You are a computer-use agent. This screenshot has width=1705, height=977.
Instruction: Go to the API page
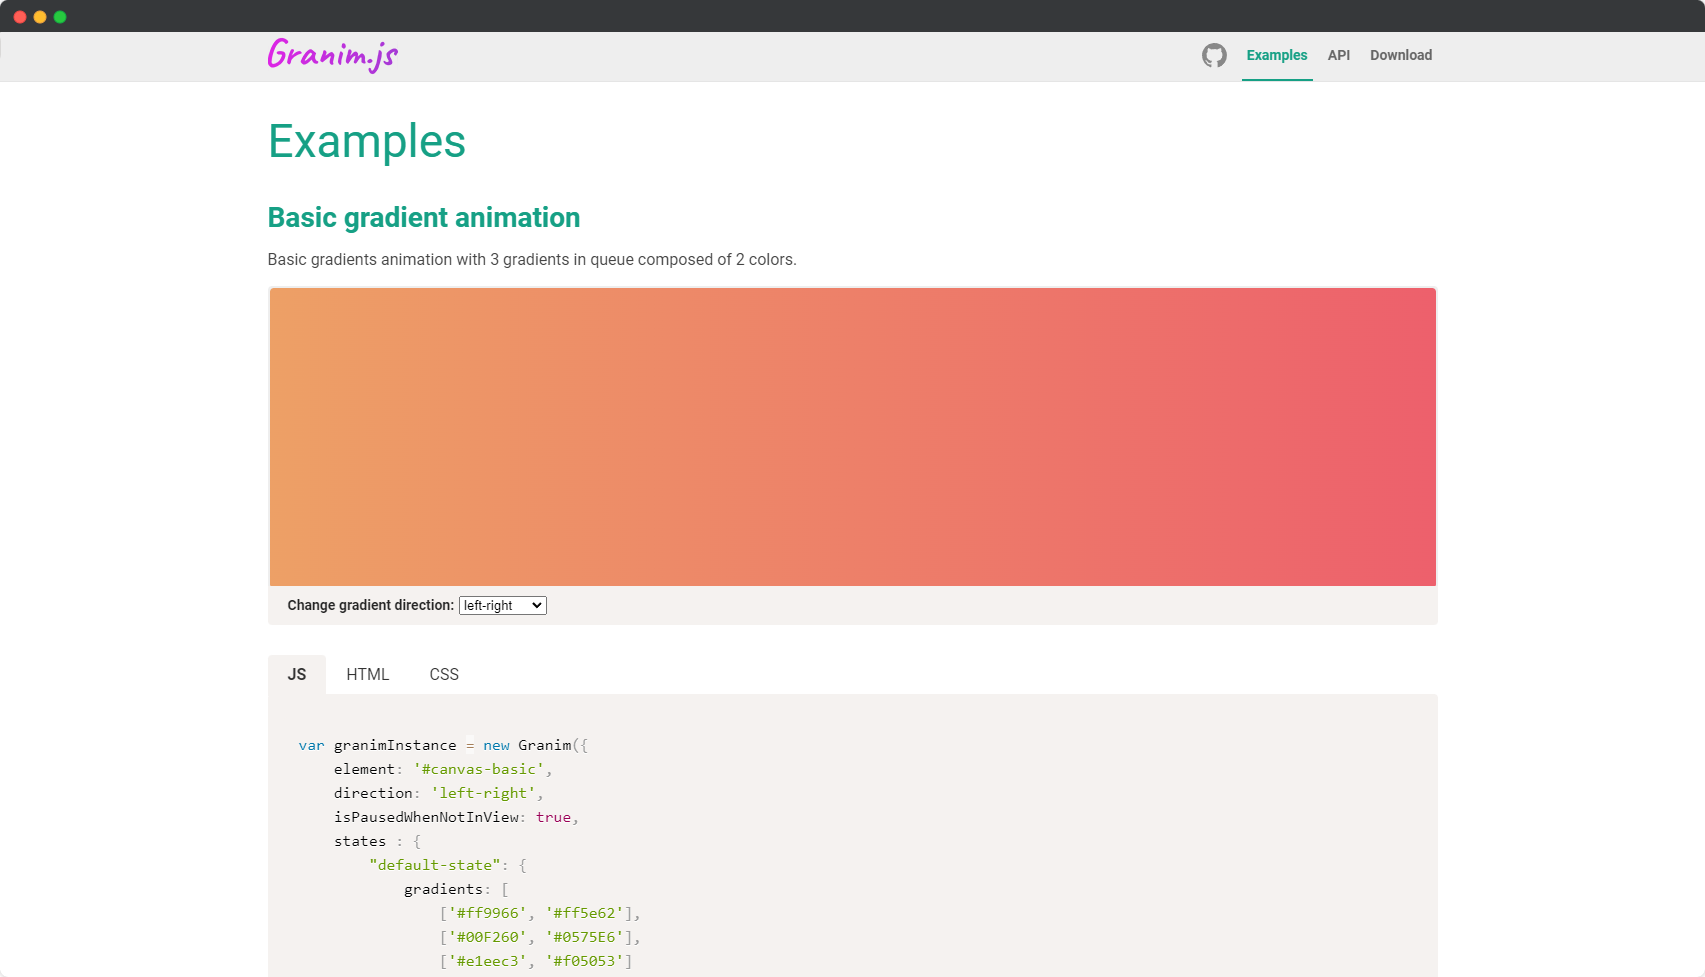pos(1339,55)
